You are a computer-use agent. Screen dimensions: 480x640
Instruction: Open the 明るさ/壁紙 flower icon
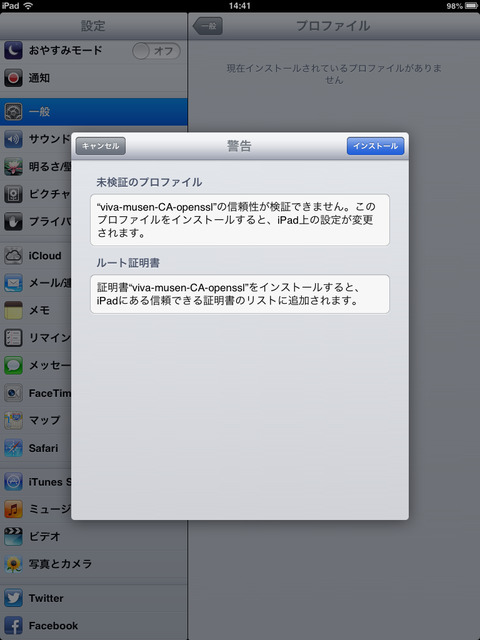click(x=13, y=167)
